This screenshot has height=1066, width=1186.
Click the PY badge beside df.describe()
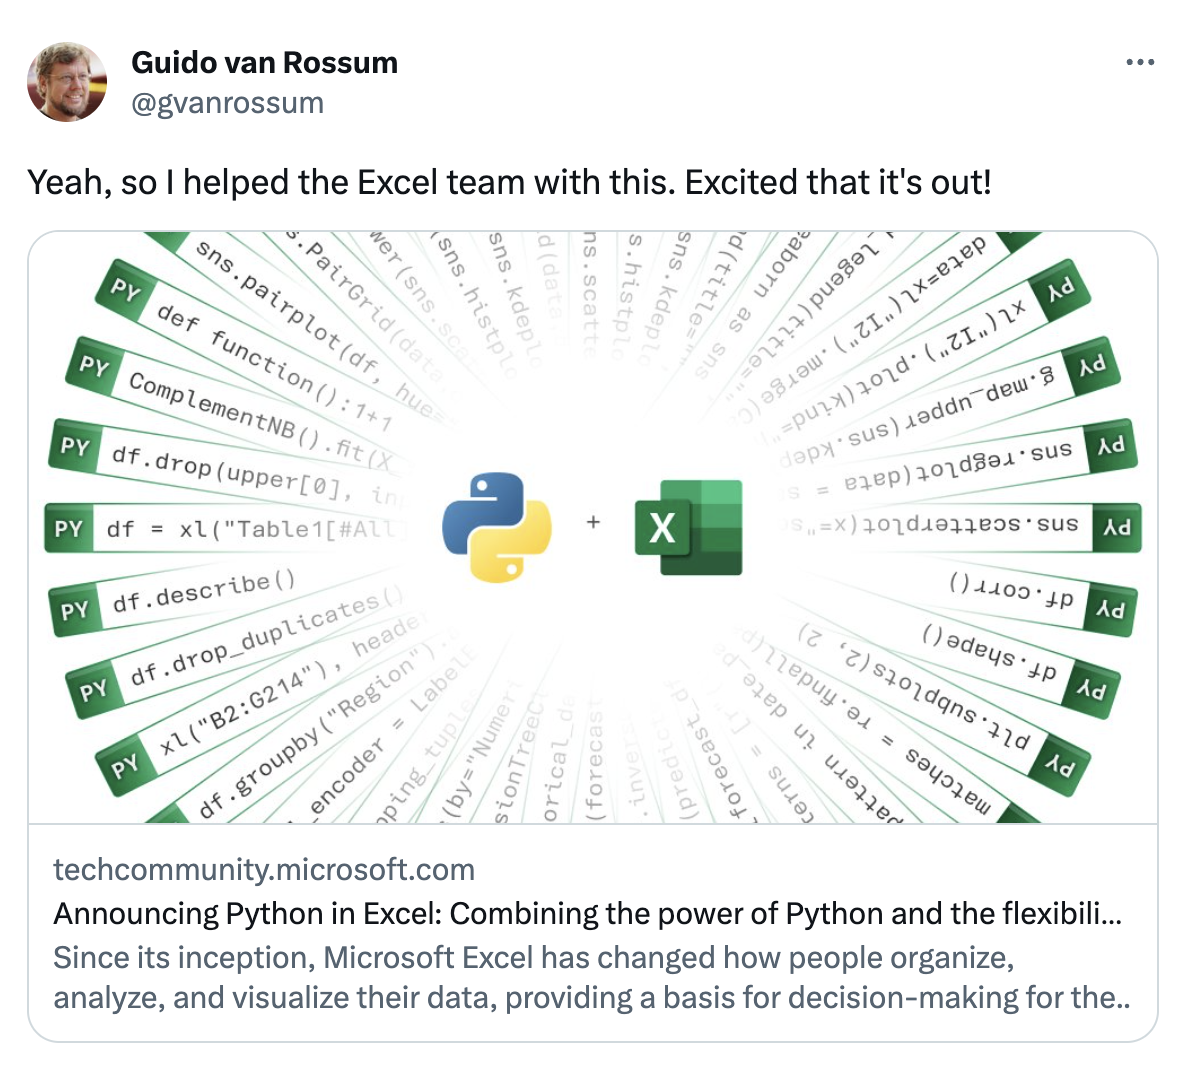click(74, 610)
